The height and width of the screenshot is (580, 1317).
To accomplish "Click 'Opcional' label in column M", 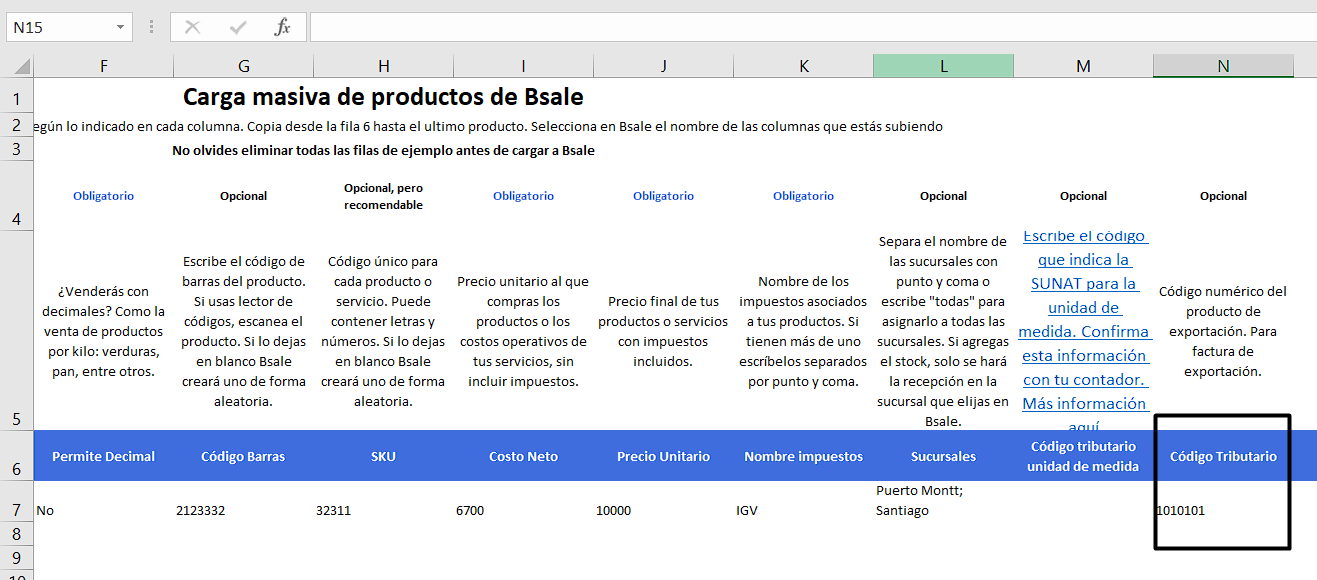I will [1083, 196].
